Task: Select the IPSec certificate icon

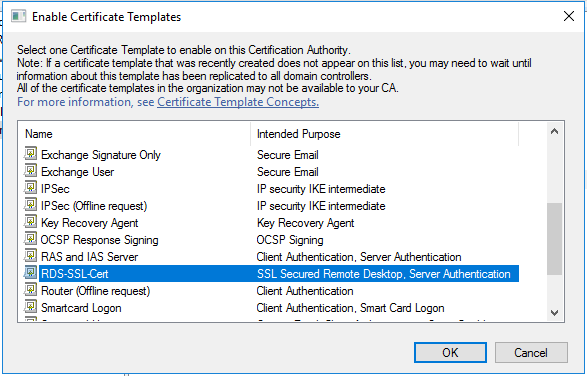Action: pos(31,188)
